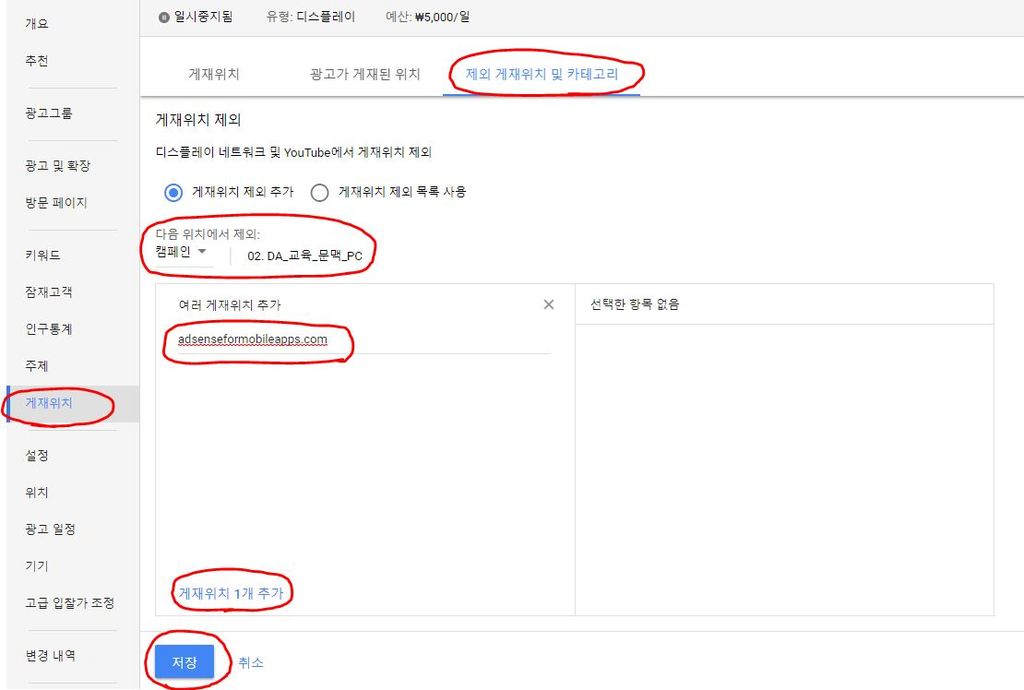Screen dimensions: 1024x690
Task: Navigate to 설정 in sidebar
Action: pyautogui.click(x=37, y=455)
